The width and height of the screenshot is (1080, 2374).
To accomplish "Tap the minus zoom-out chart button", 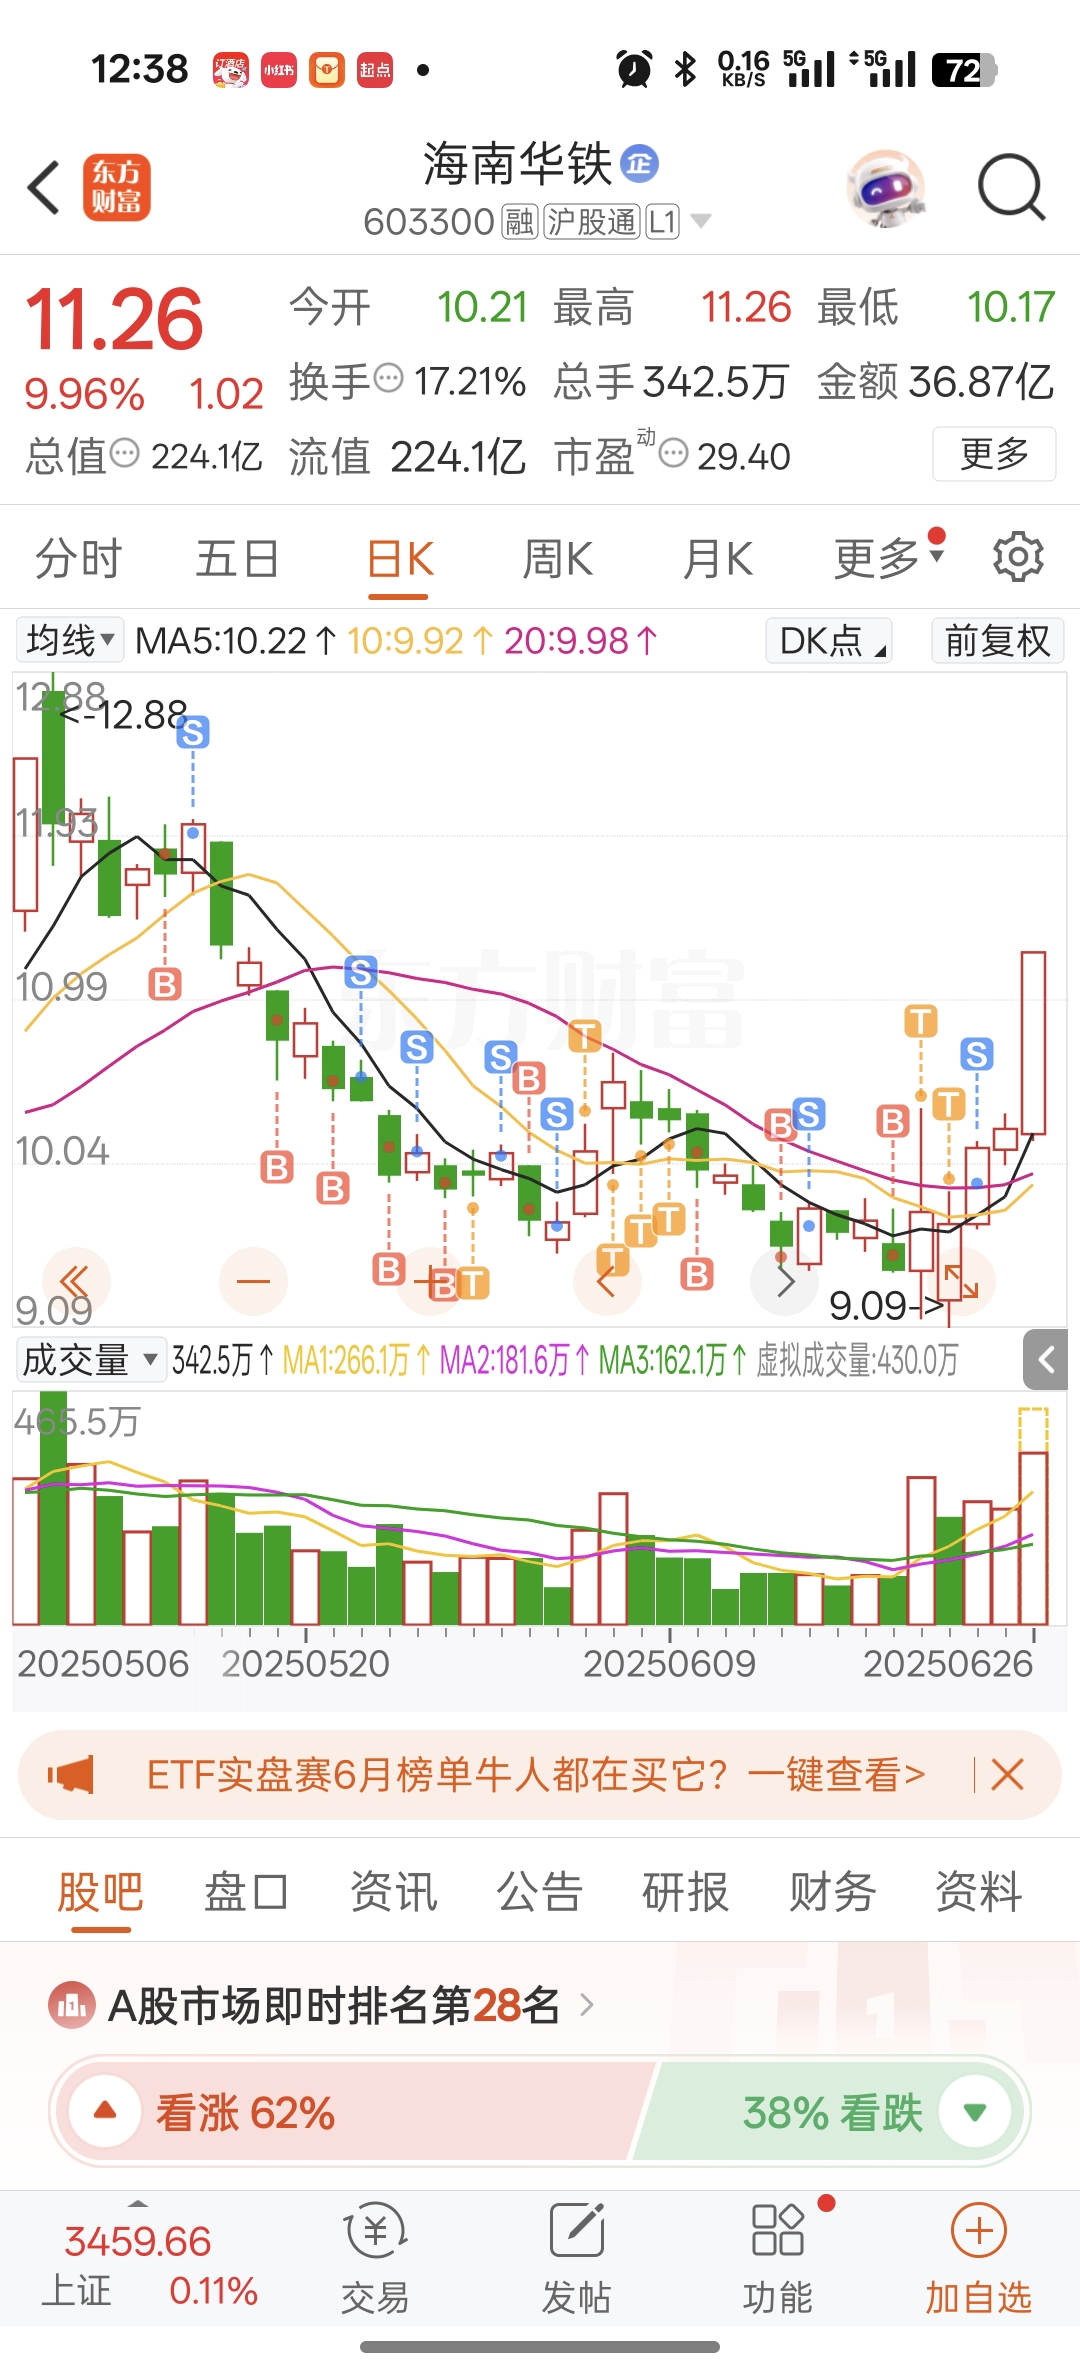I will click(253, 1281).
